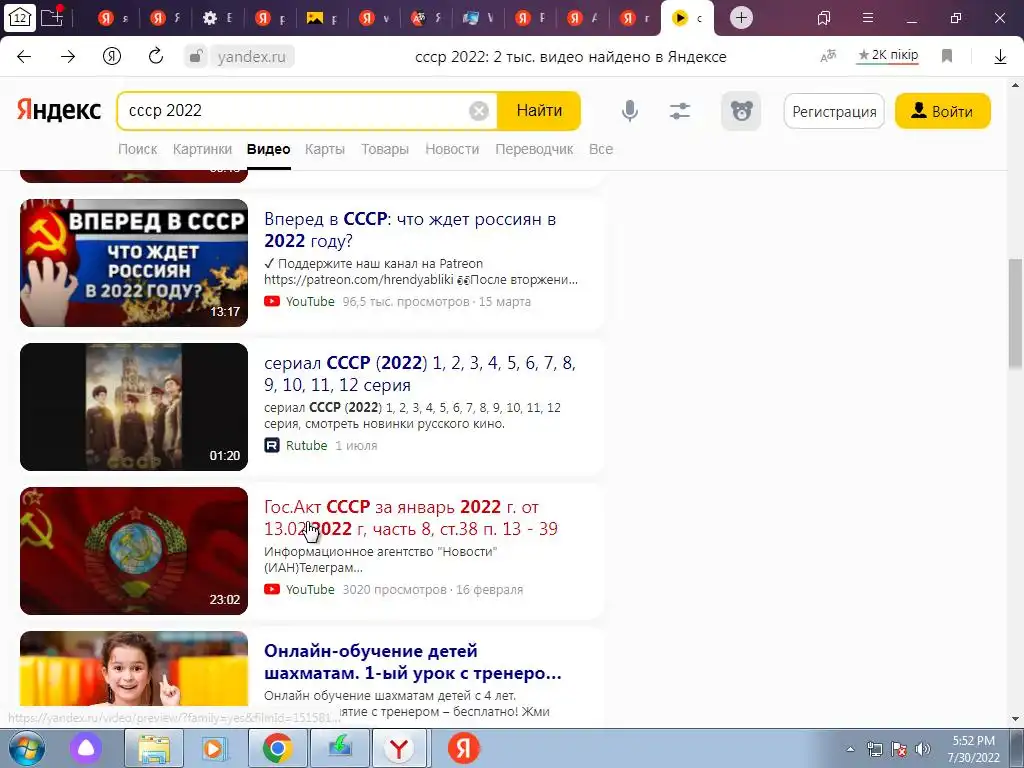Open the 2K reviews rating badge

(x=888, y=56)
